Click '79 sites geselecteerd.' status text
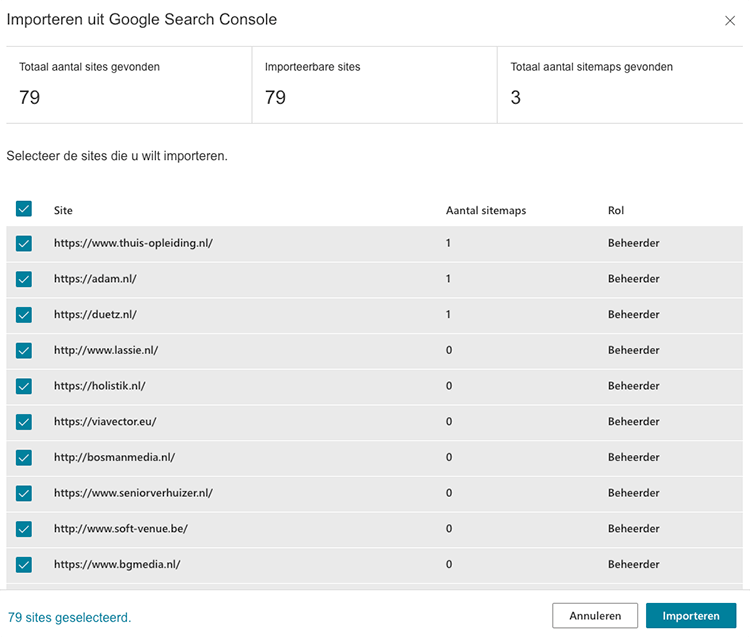Viewport: 750px width, 637px height. pos(69,617)
